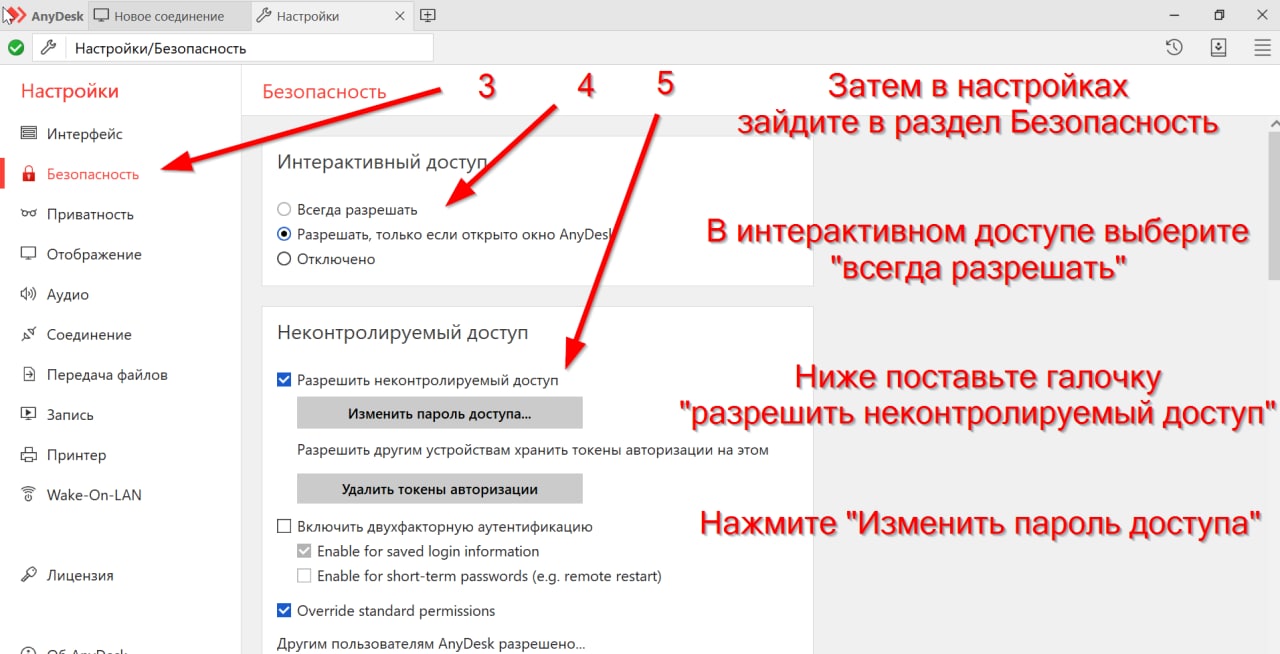This screenshot has width=1280, height=654.
Task: Click Удалить токены авторизации button
Action: [439, 489]
